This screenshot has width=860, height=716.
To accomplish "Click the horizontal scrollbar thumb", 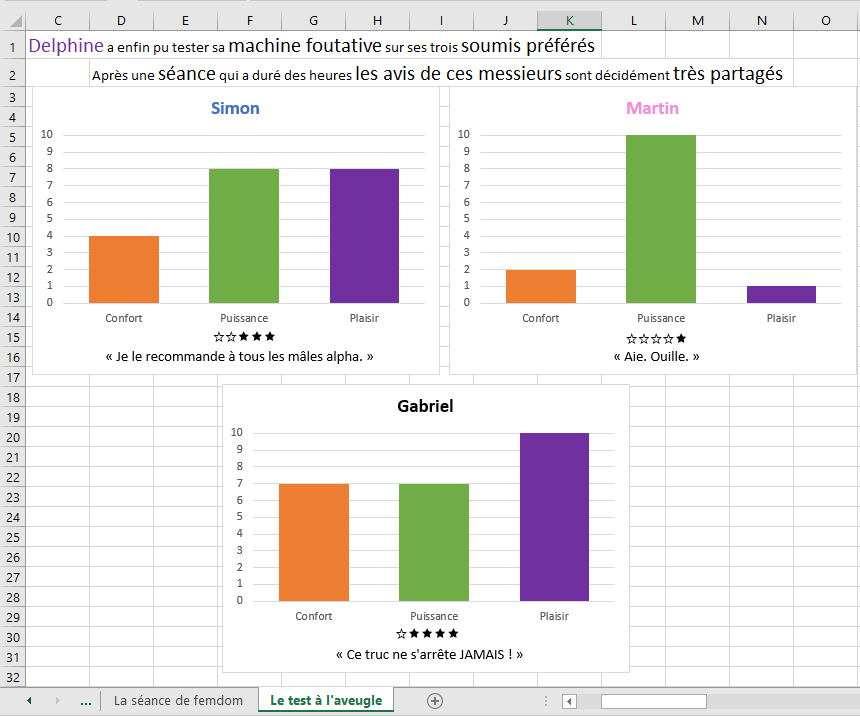I will [653, 701].
